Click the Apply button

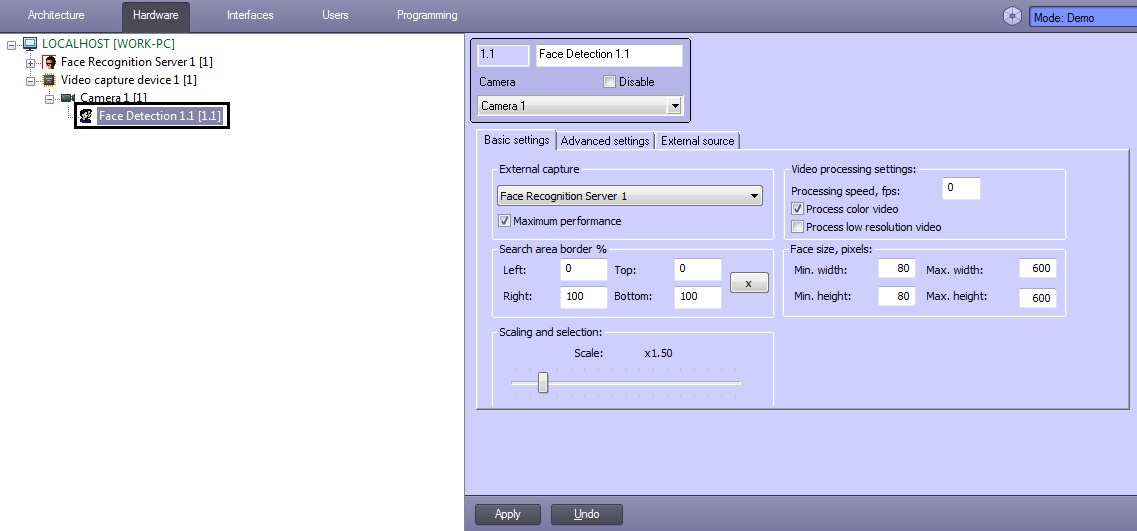click(507, 514)
